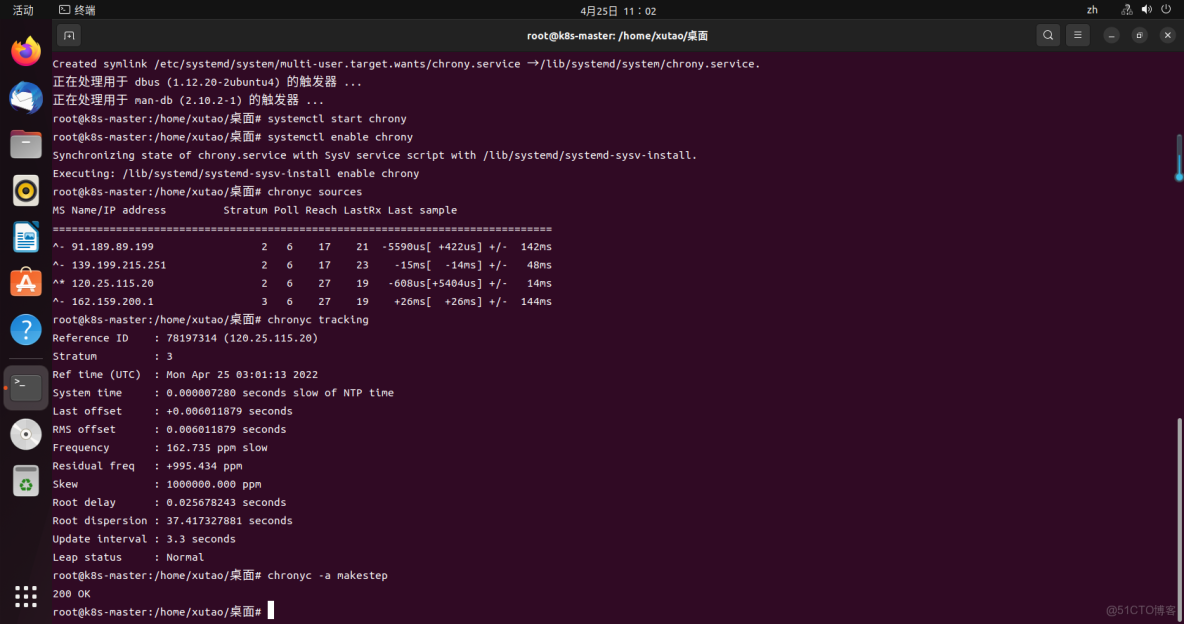Image resolution: width=1184 pixels, height=624 pixels.
Task: Open Firefox from the dock
Action: point(24,49)
